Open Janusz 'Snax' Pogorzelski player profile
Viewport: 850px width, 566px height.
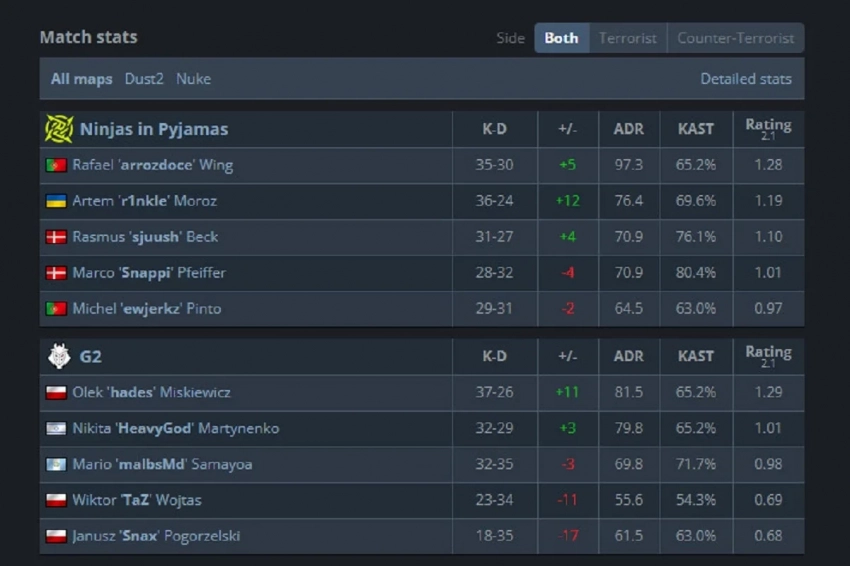(x=156, y=536)
